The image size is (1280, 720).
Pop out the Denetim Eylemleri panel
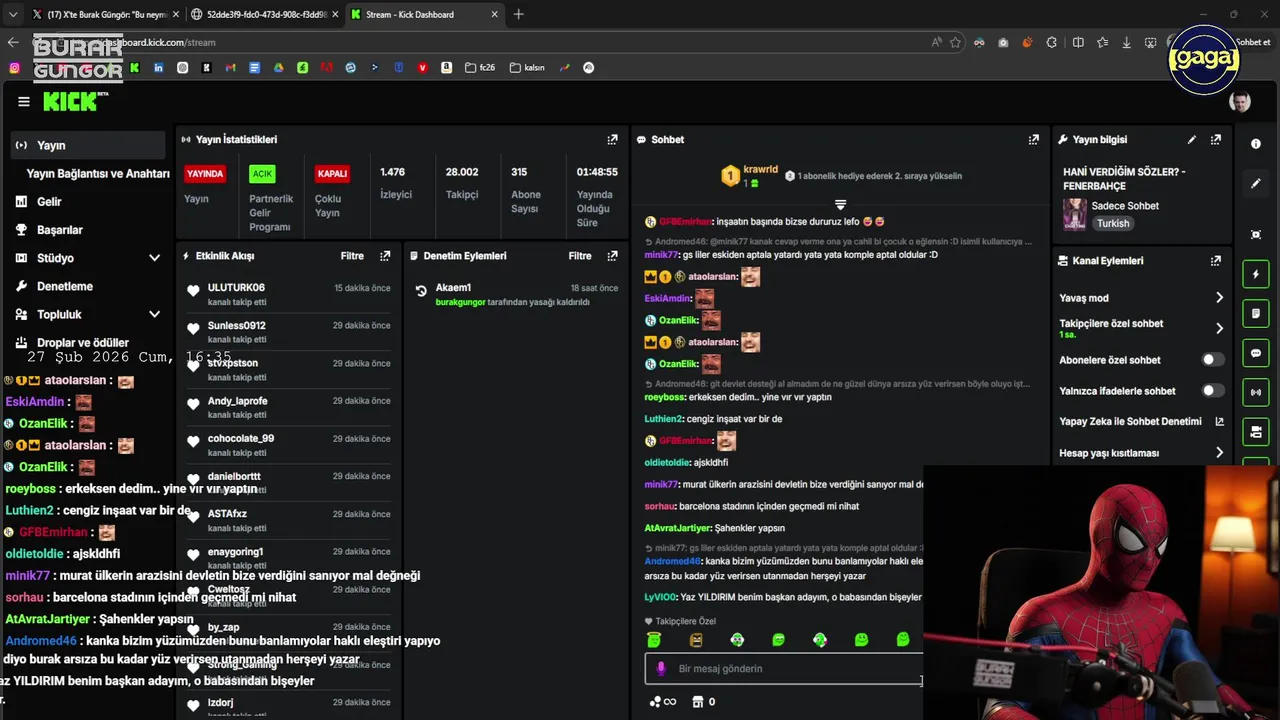612,256
